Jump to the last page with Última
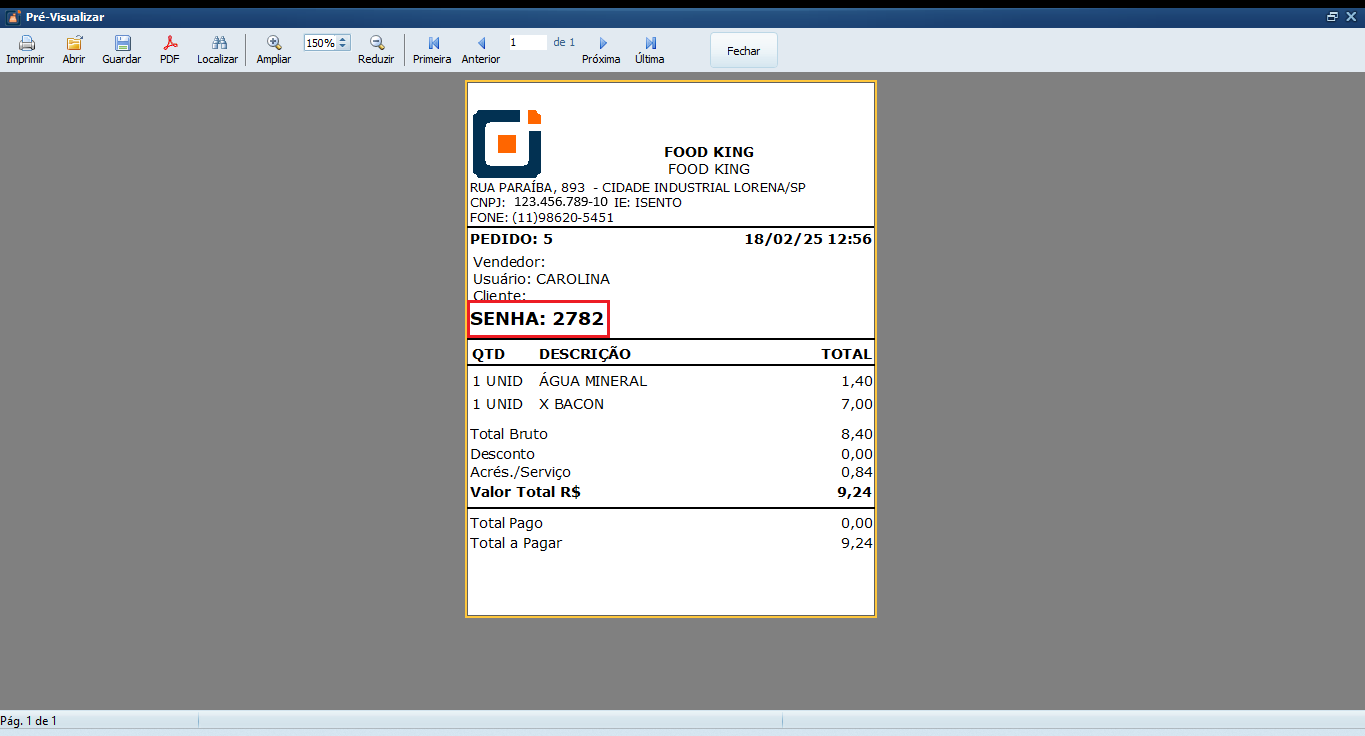Image resolution: width=1365 pixels, height=736 pixels. [x=650, y=44]
